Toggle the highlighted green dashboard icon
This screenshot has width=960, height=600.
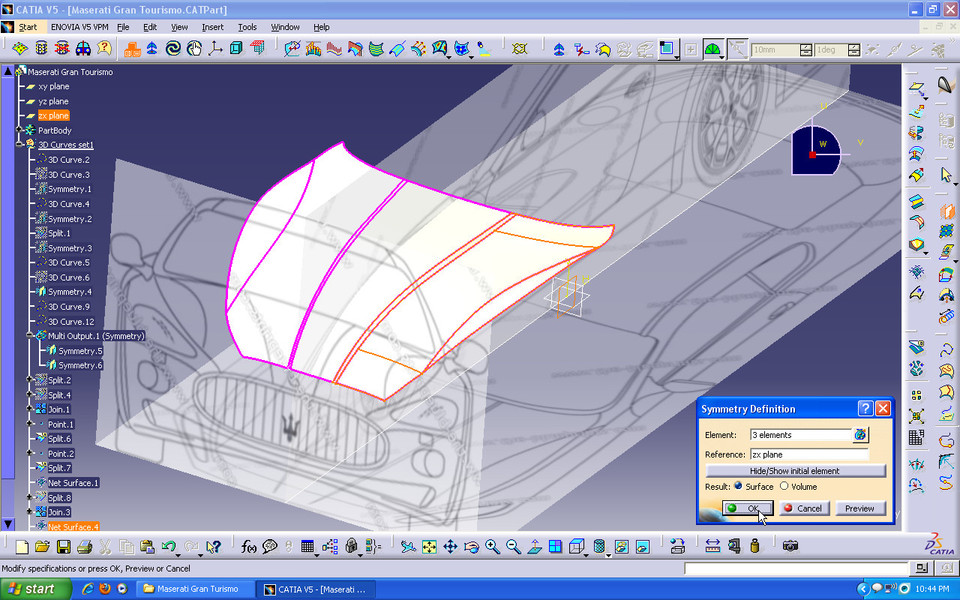[712, 49]
